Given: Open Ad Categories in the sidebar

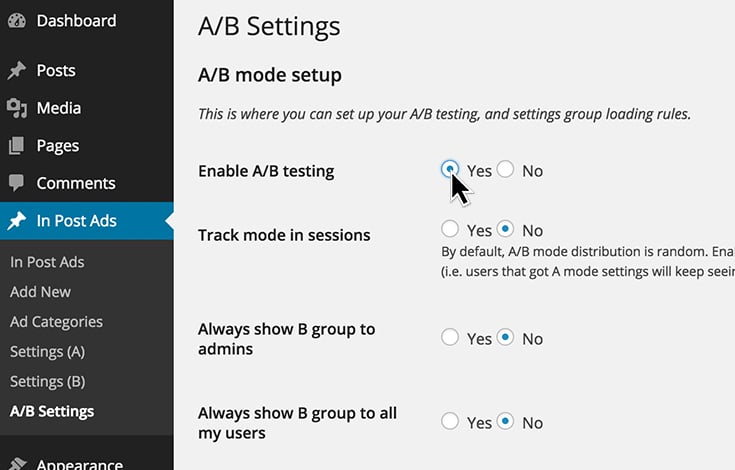Looking at the screenshot, I should pos(56,322).
